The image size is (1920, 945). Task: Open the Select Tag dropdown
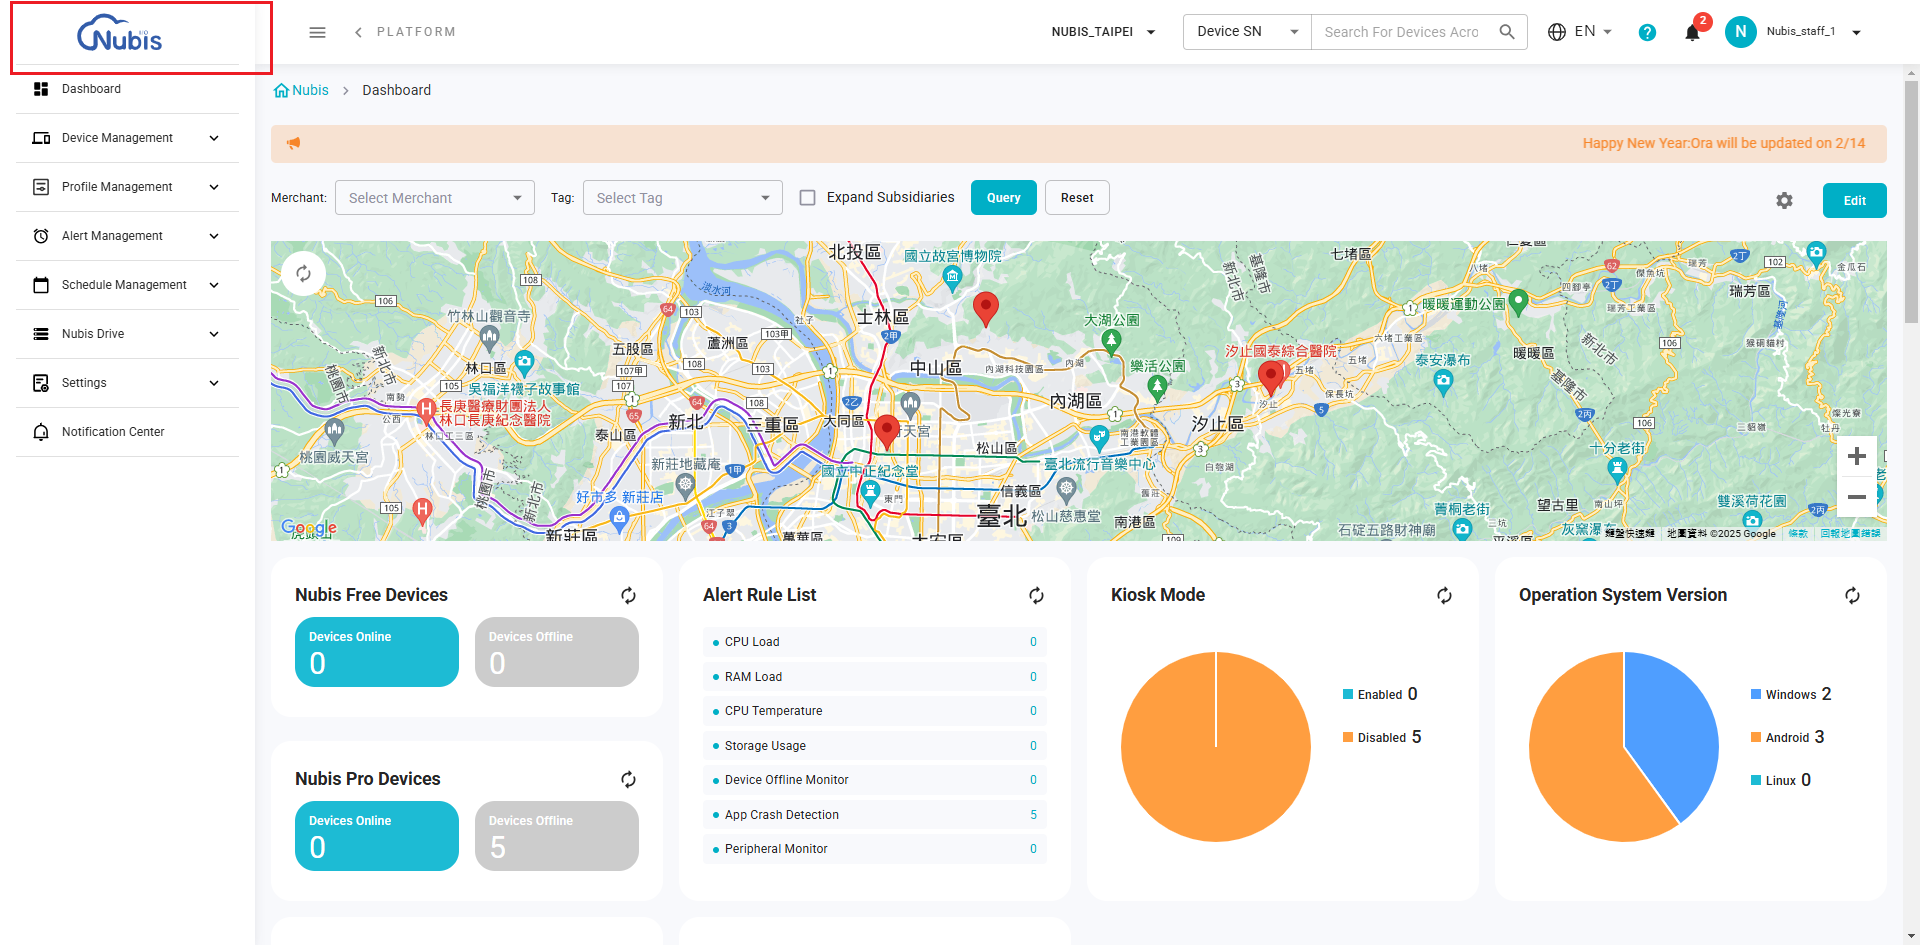(x=683, y=198)
